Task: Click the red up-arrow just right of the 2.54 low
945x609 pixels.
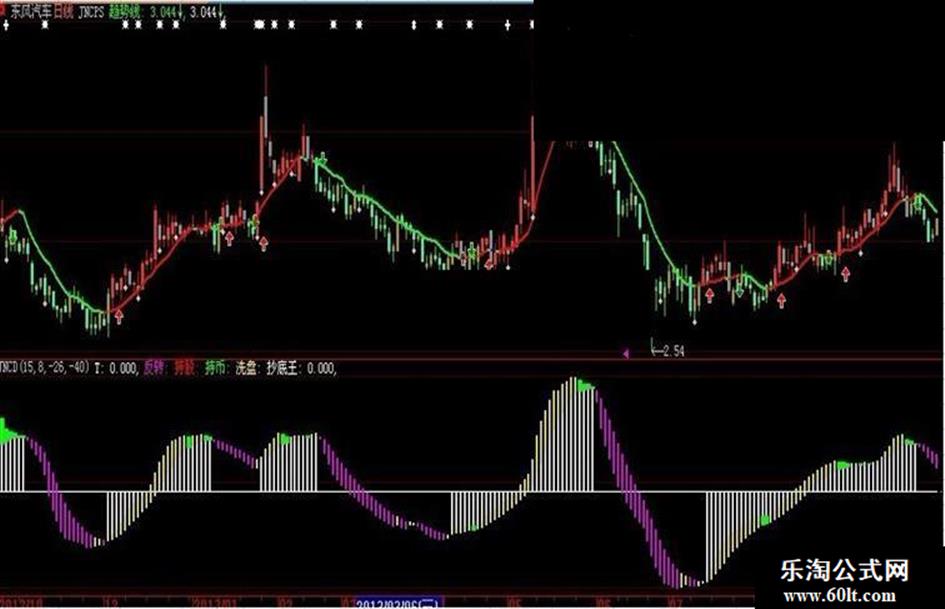Action: click(709, 294)
